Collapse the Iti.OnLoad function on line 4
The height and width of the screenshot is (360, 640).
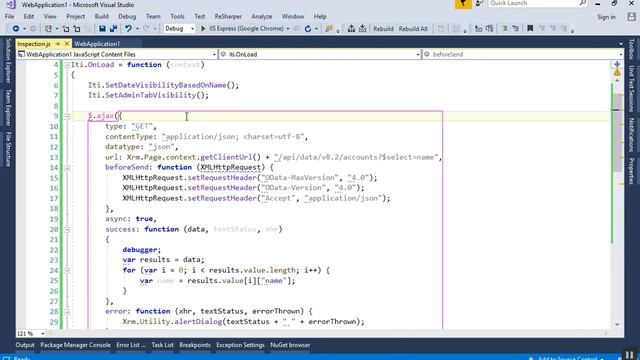click(x=67, y=64)
